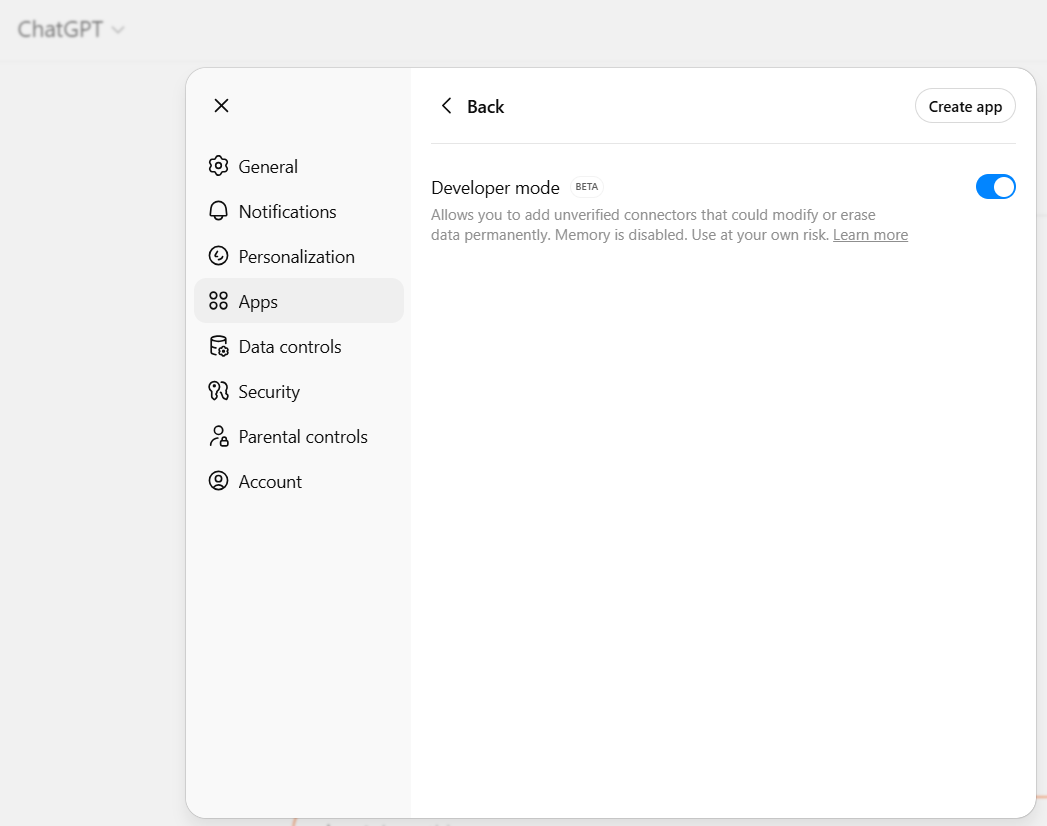Click the Back text label
The width and height of the screenshot is (1047, 826).
point(485,107)
